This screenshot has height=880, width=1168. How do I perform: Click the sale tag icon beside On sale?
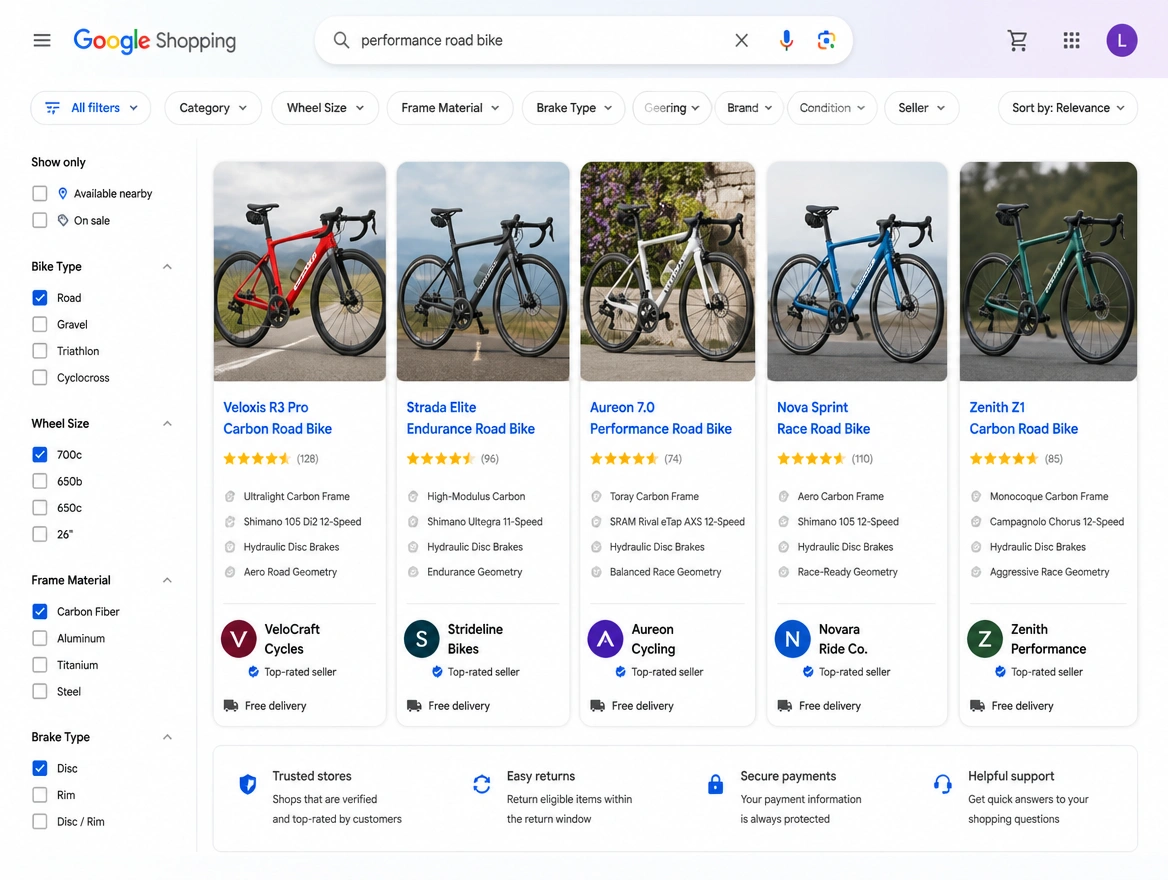(63, 221)
